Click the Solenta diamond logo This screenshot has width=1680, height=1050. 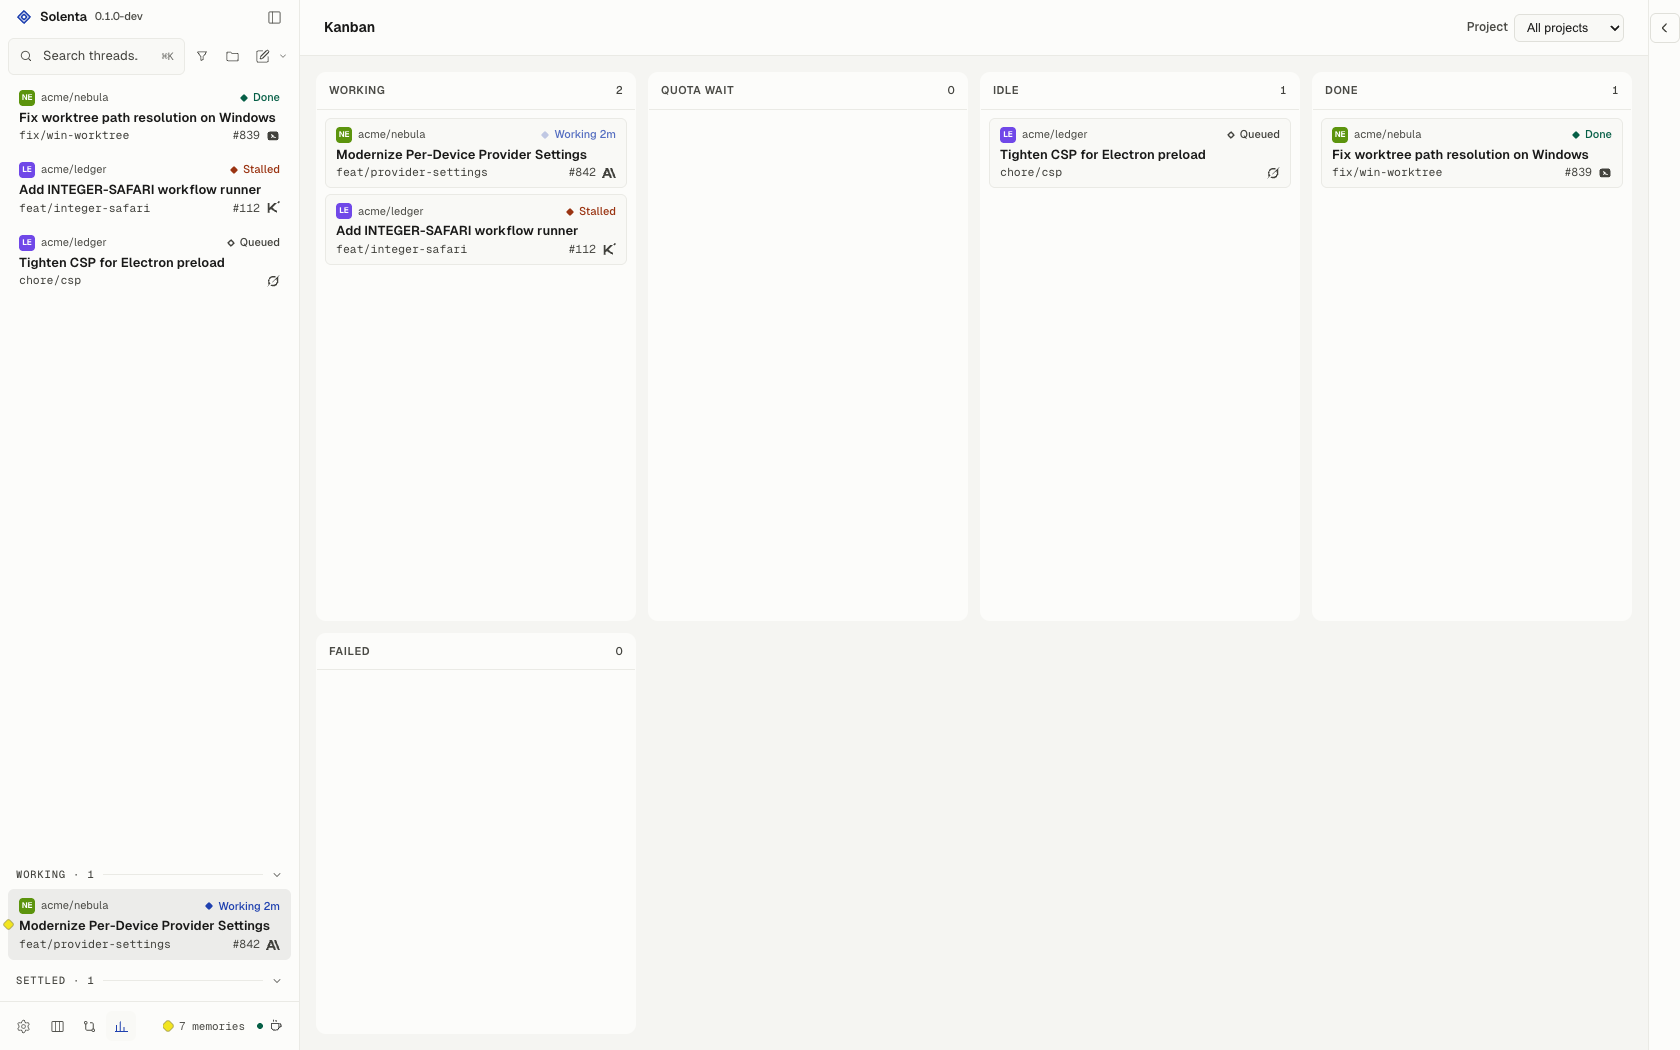[x=24, y=17]
